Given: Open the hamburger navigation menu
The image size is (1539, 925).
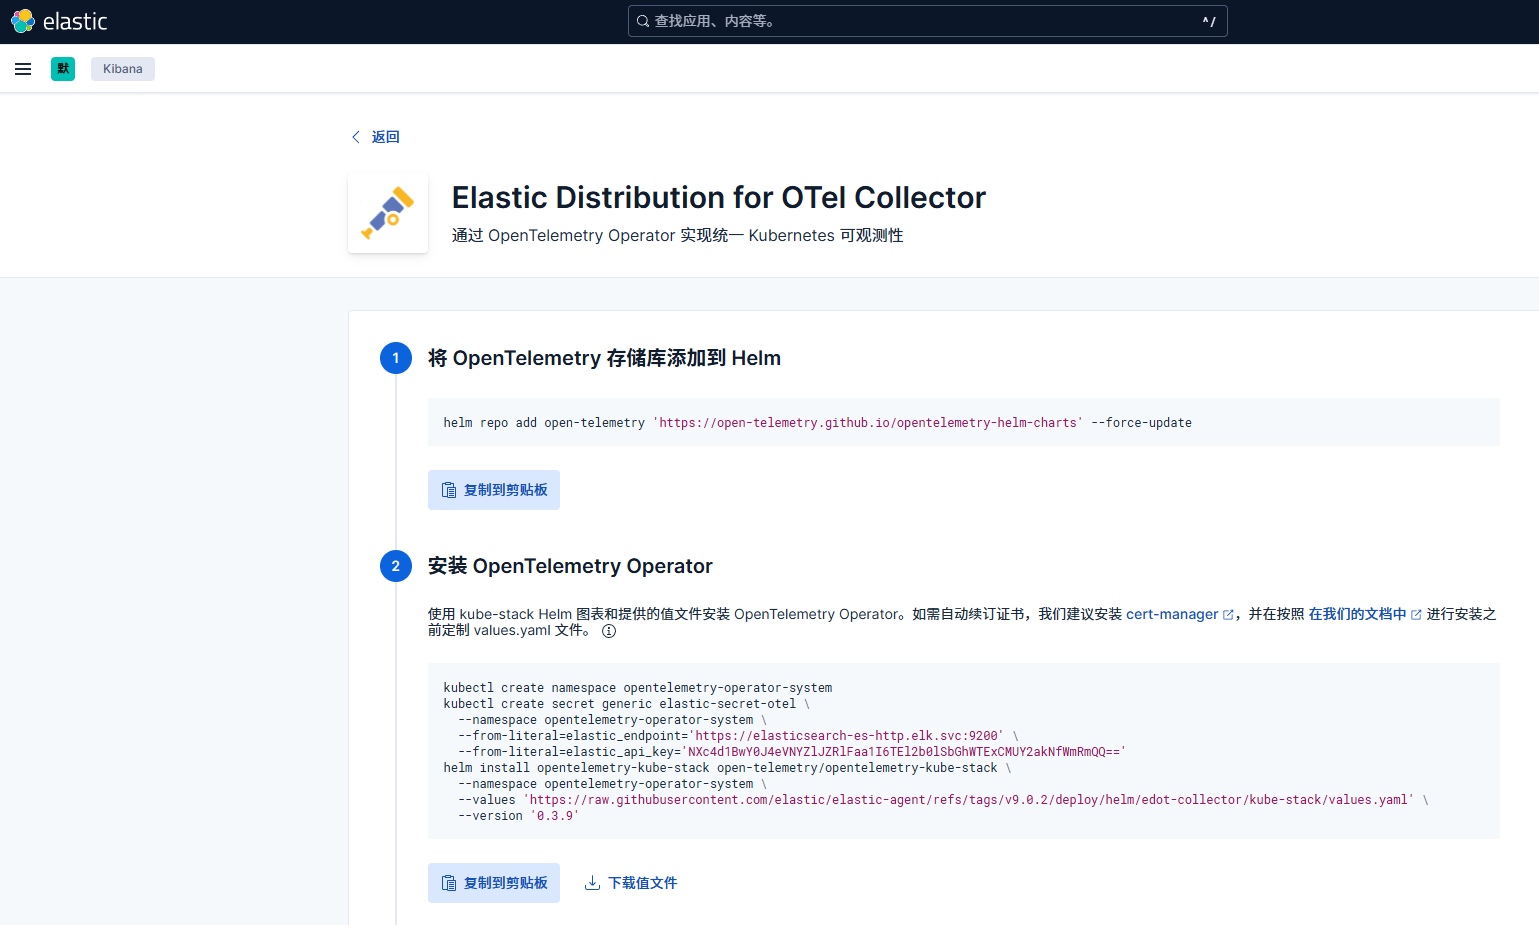Looking at the screenshot, I should [x=23, y=69].
